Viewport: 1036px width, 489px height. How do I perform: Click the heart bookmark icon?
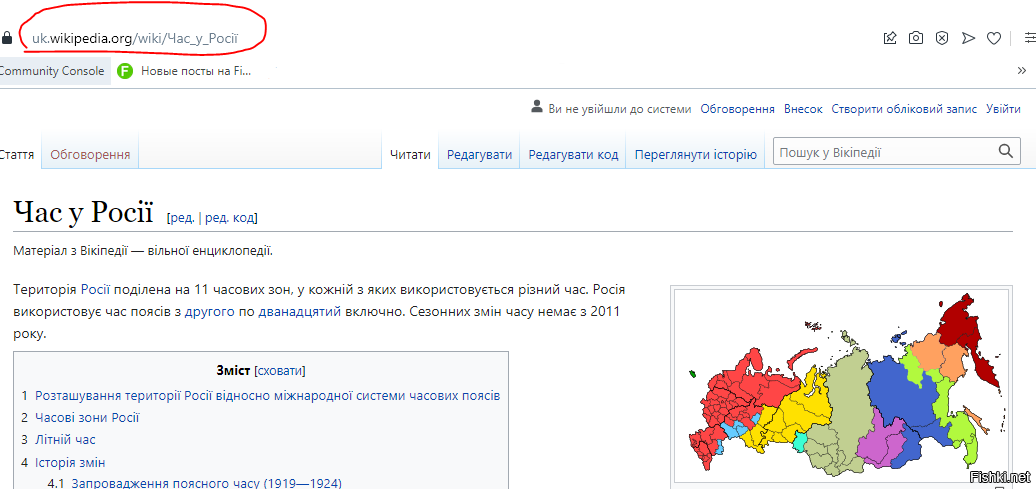click(x=994, y=38)
